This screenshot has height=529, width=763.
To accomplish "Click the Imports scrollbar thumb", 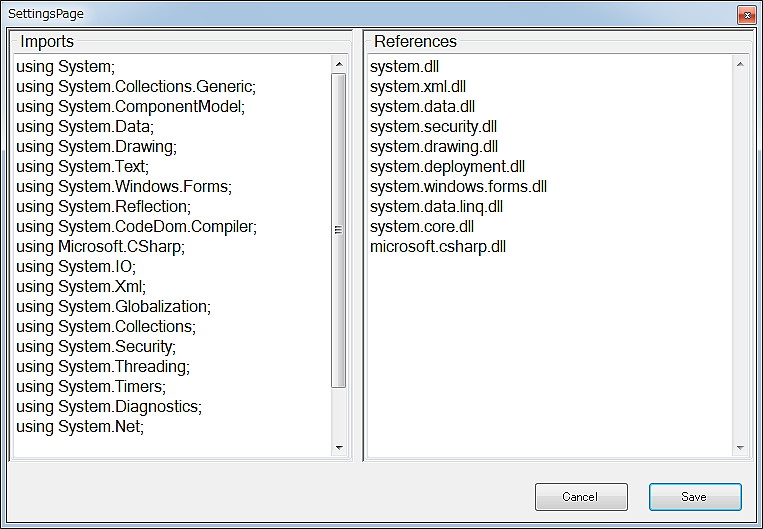I will click(338, 229).
